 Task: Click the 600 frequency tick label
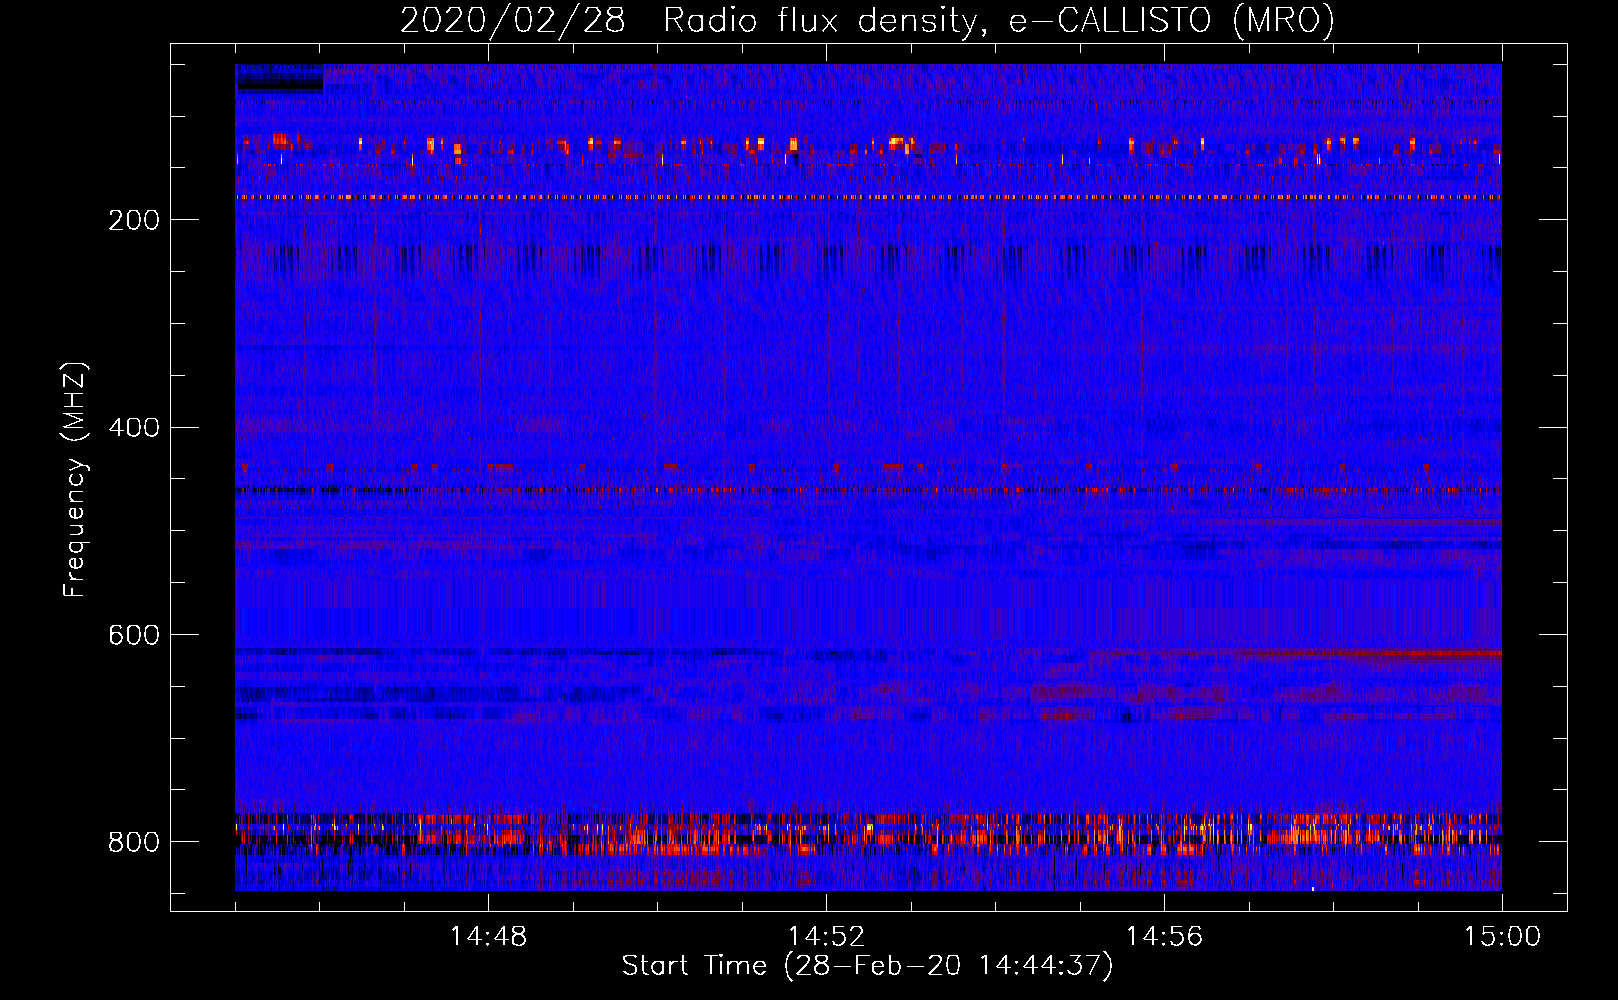click(x=134, y=635)
